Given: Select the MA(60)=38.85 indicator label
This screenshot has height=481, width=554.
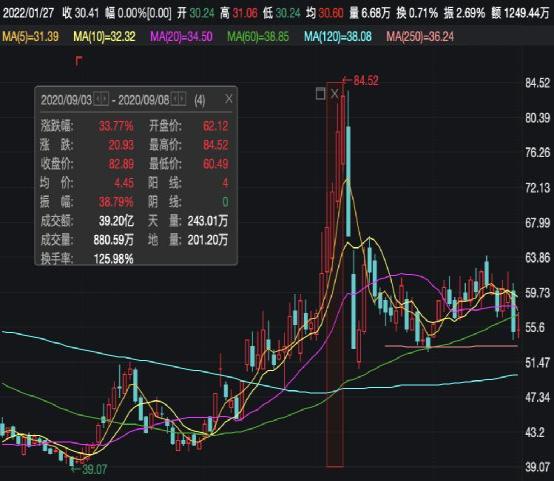Looking at the screenshot, I should [258, 36].
